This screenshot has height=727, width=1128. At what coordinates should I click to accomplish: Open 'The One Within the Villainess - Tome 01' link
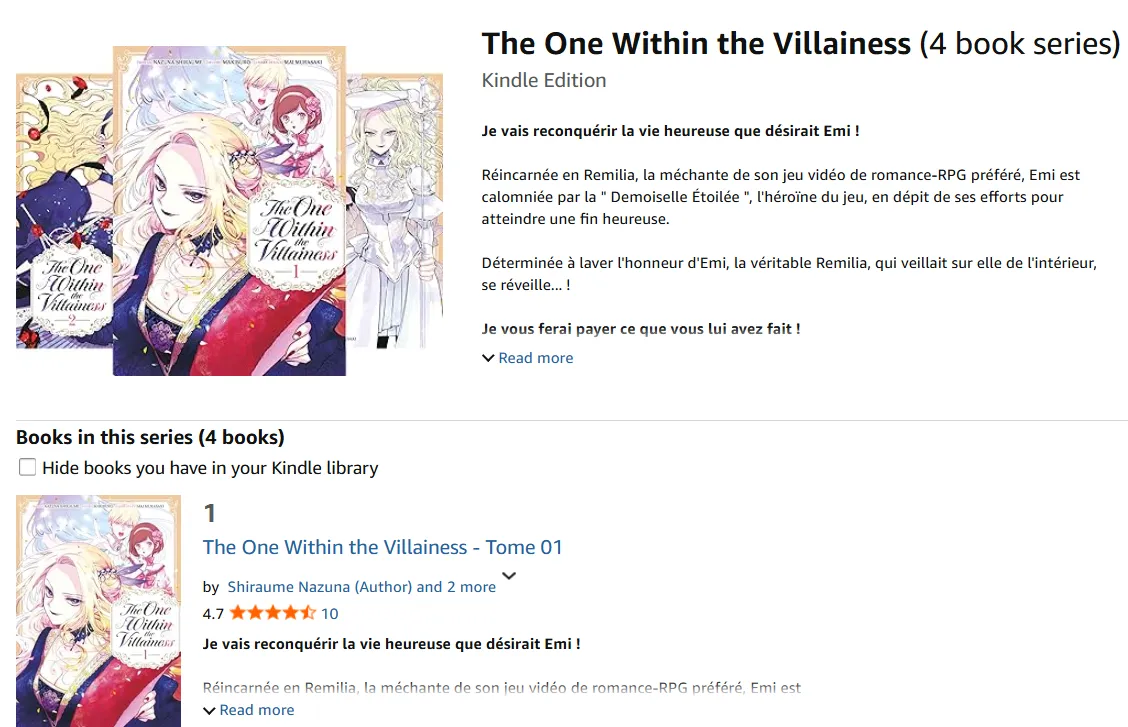(x=382, y=547)
